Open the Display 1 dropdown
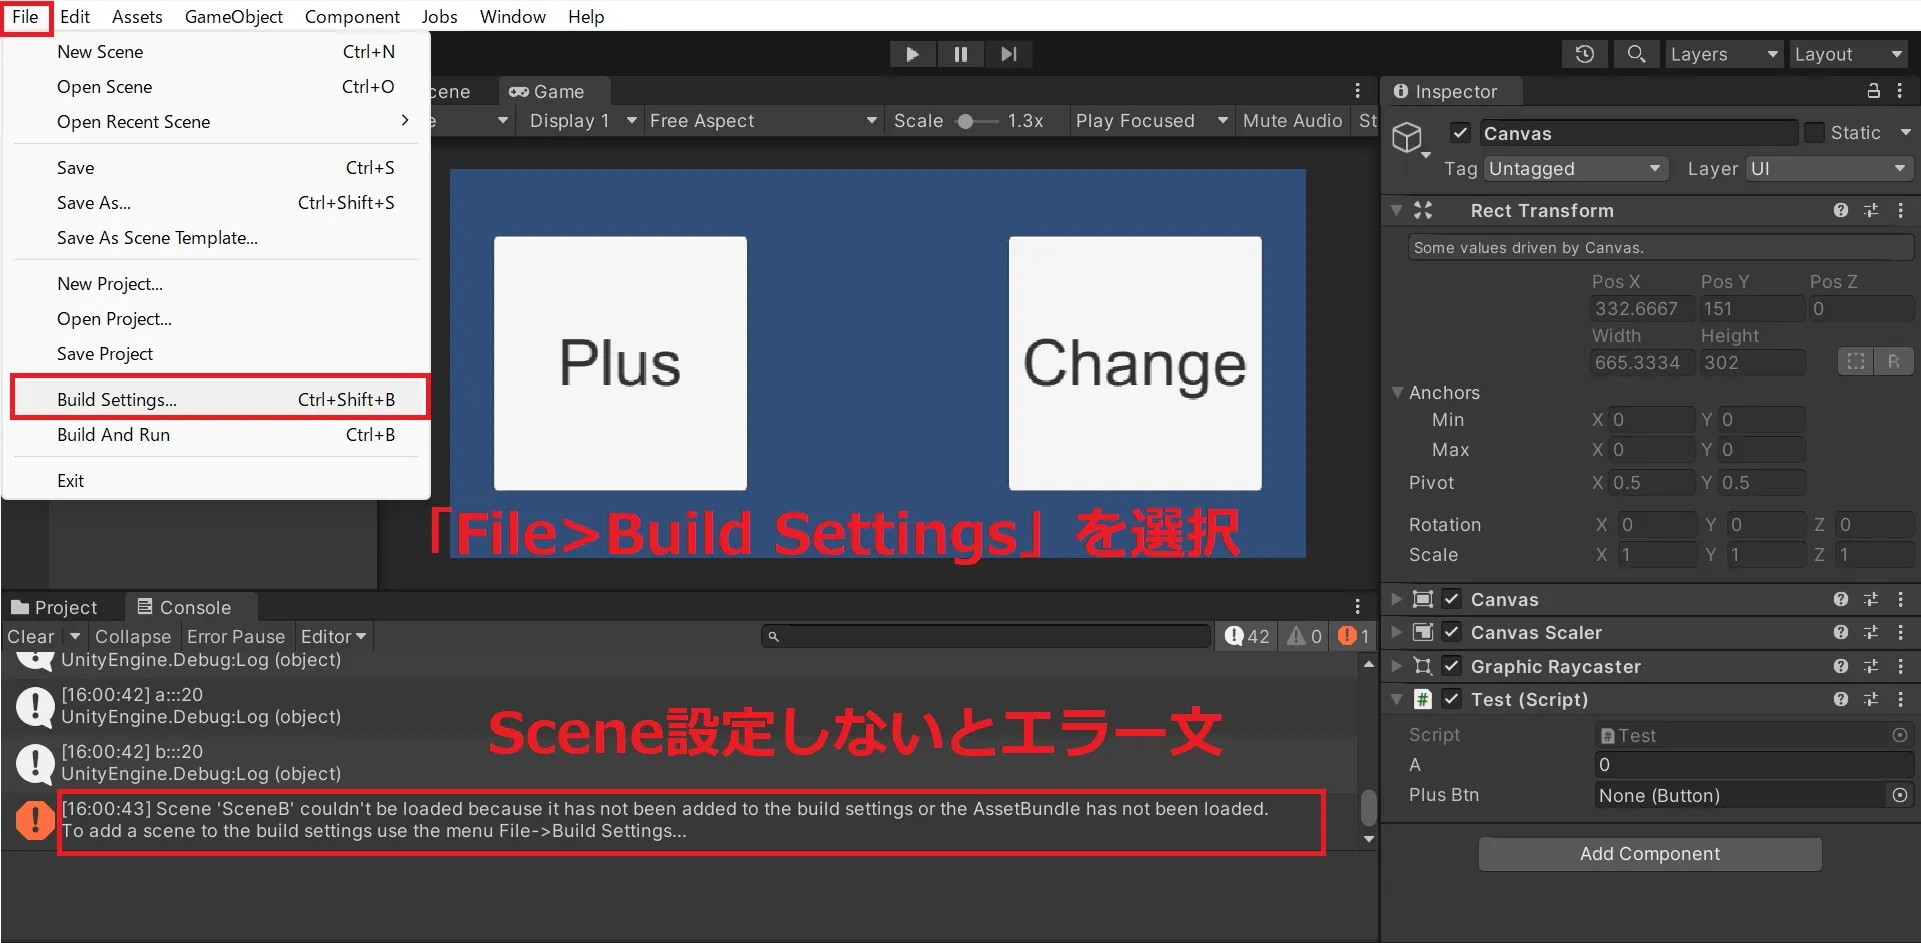The height and width of the screenshot is (943, 1921). (582, 120)
